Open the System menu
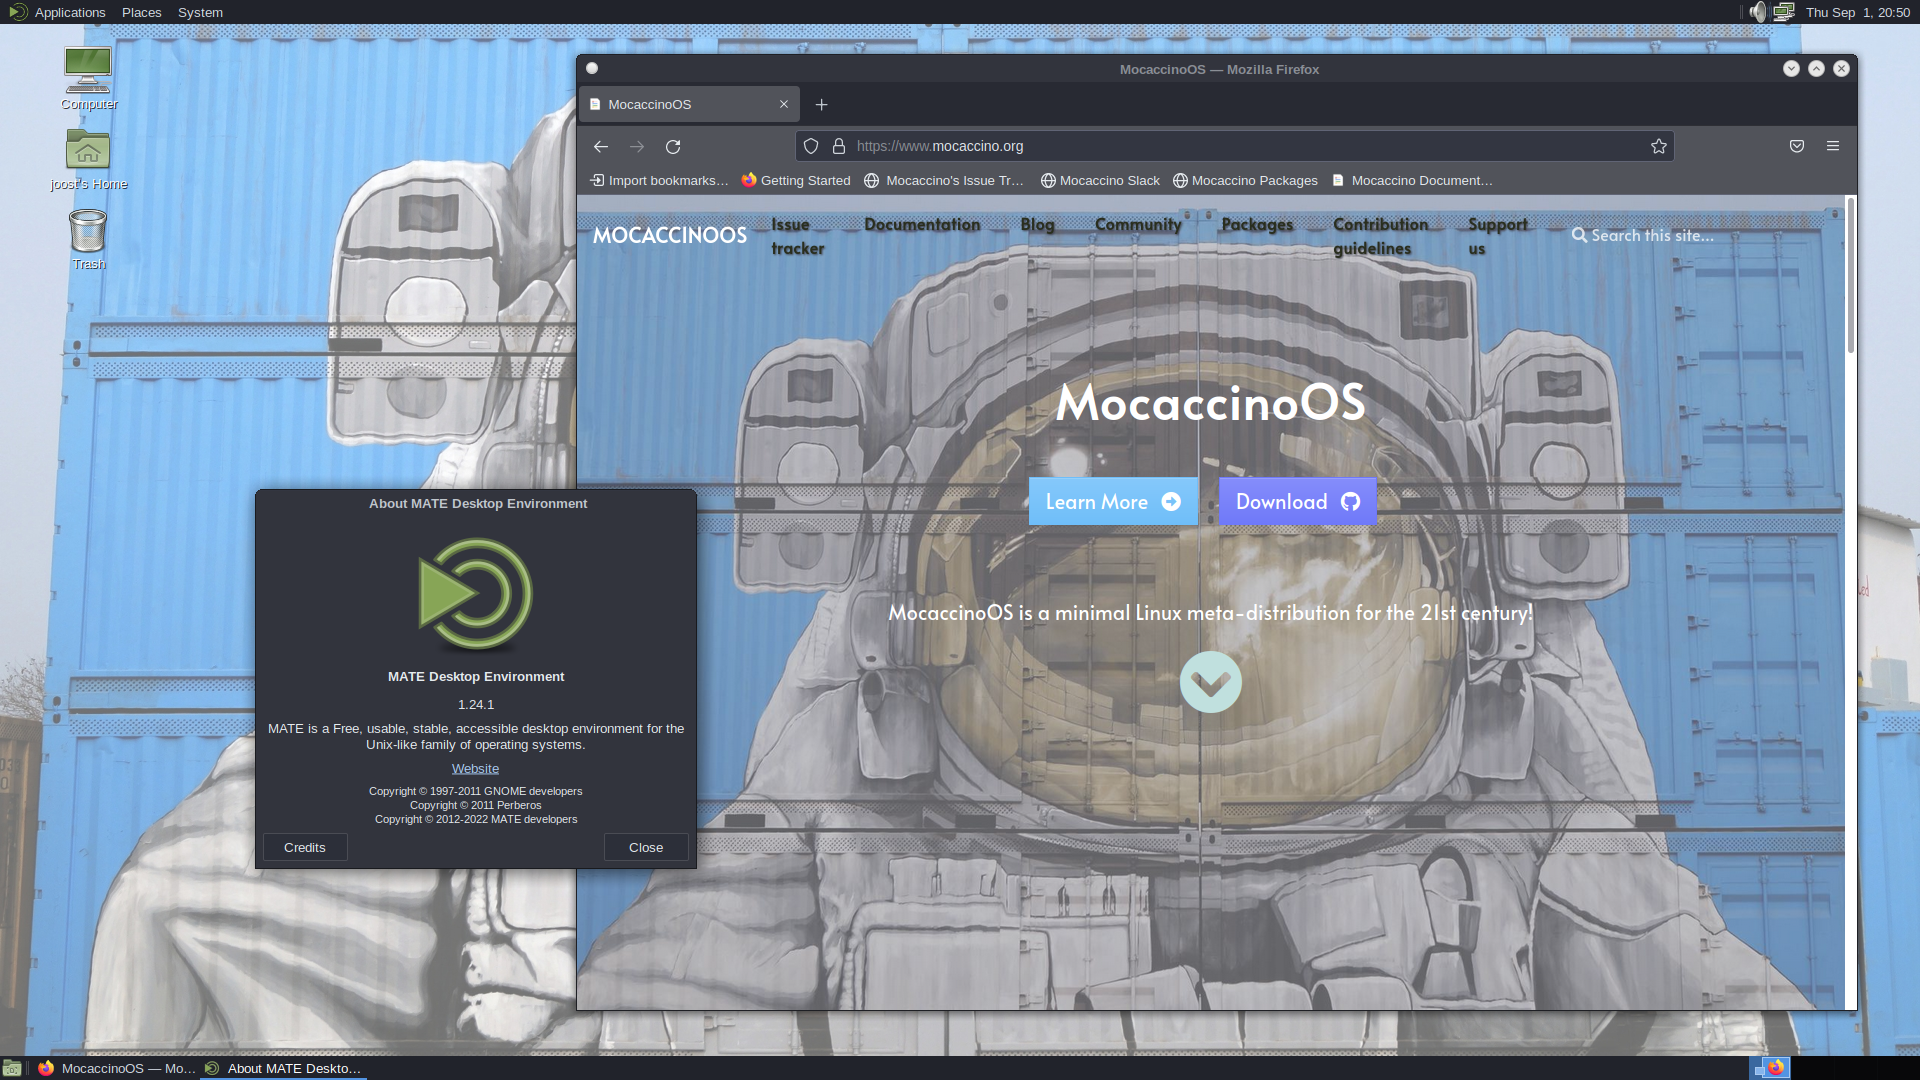Screen dimensions: 1920x1080 point(200,12)
